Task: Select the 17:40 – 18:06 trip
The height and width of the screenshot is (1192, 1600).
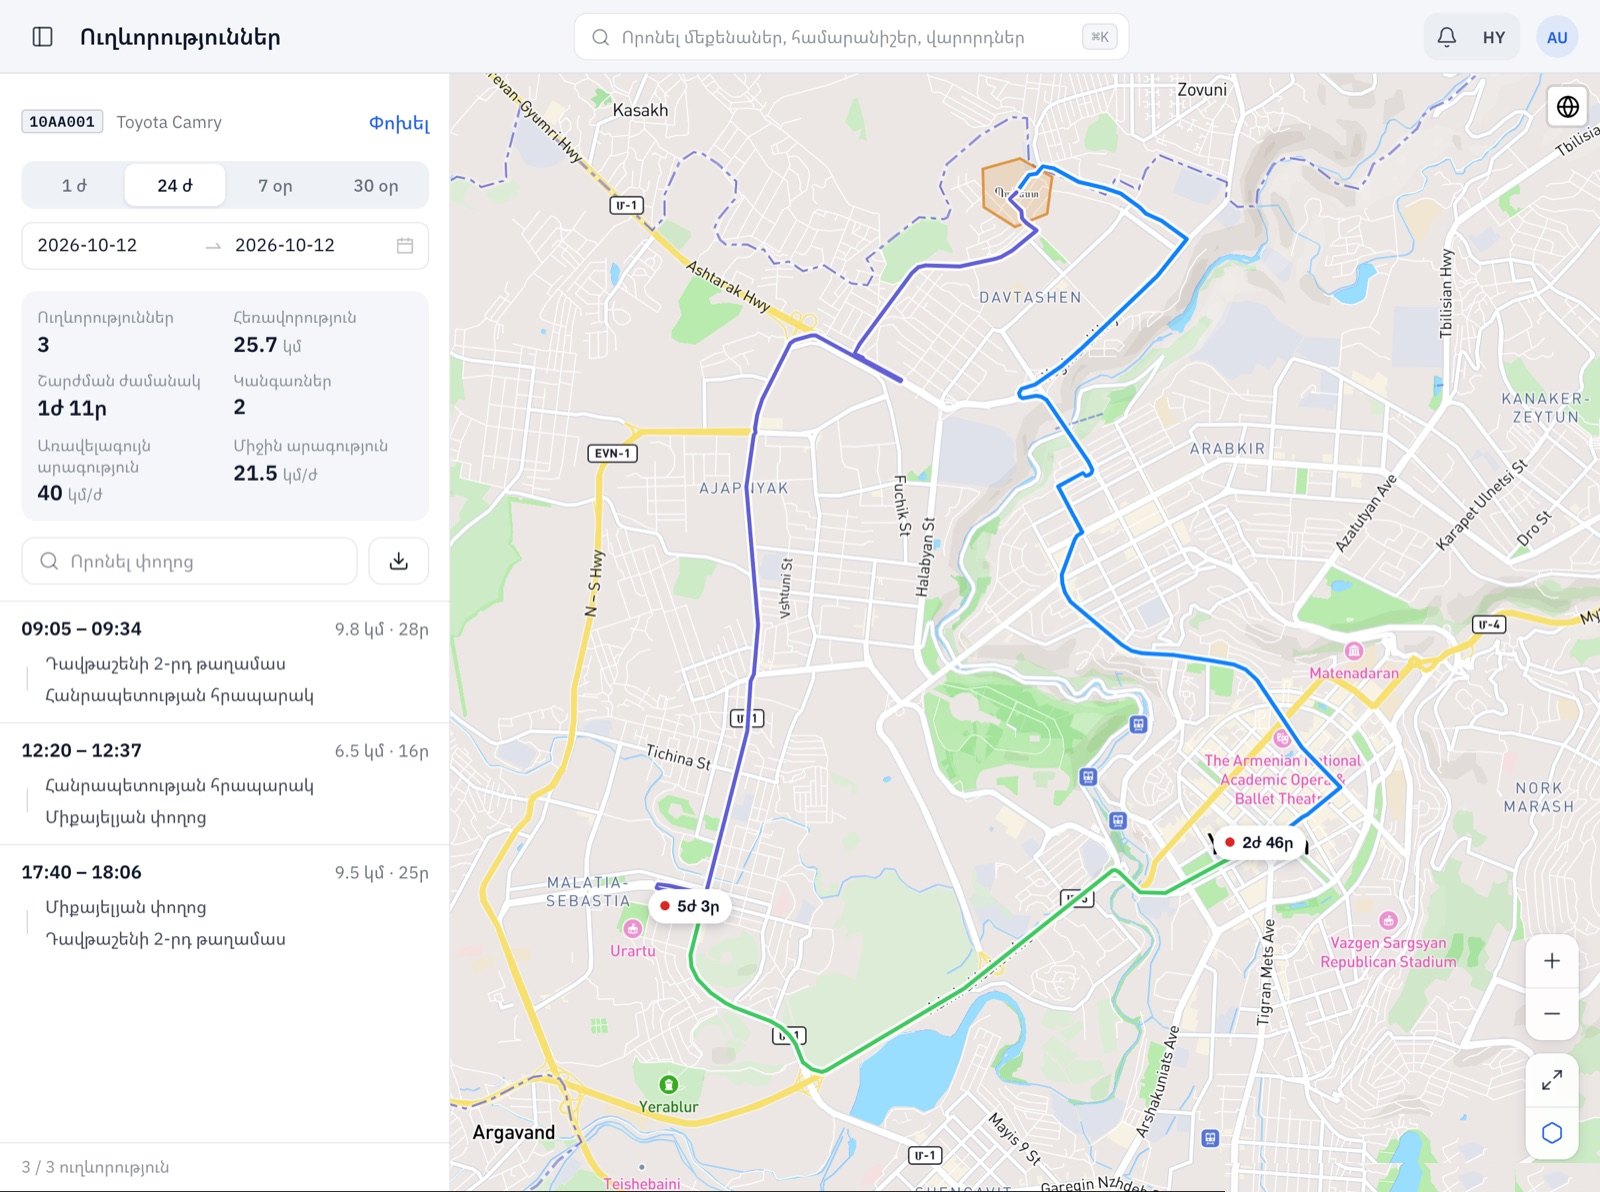Action: [x=225, y=906]
